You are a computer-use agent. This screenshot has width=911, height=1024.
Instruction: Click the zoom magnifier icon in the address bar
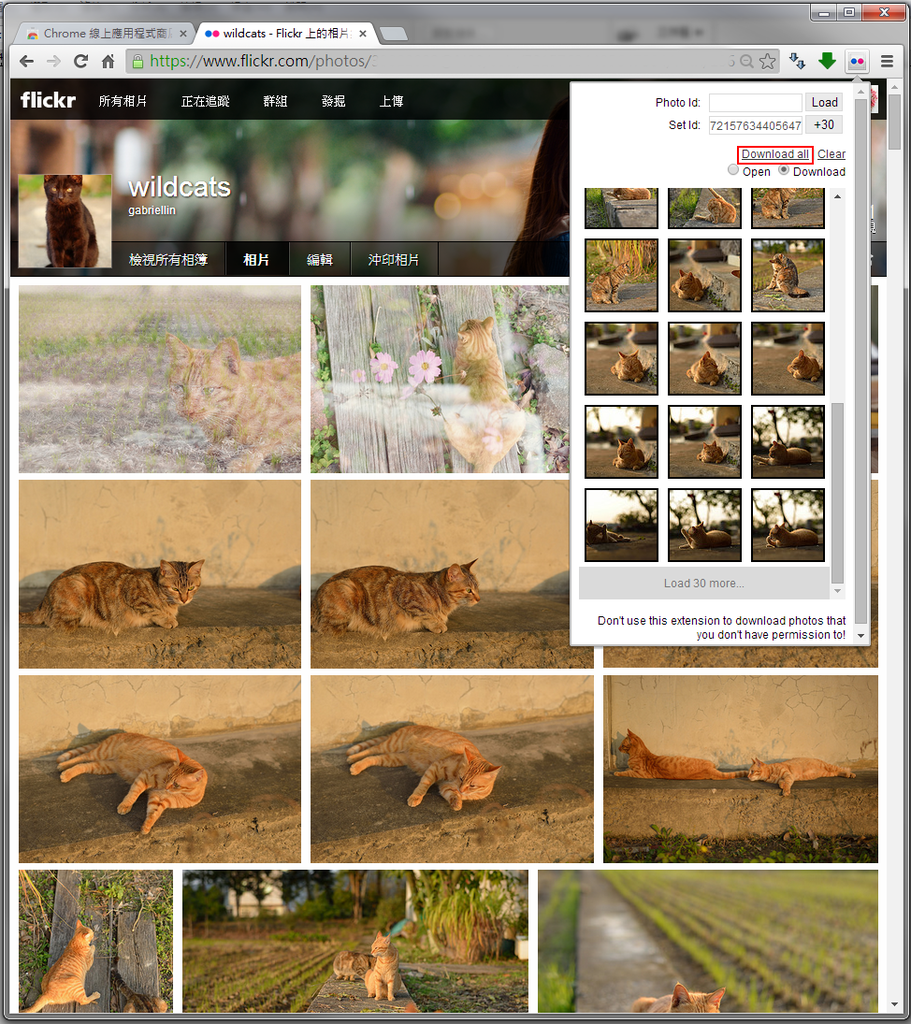pyautogui.click(x=747, y=61)
